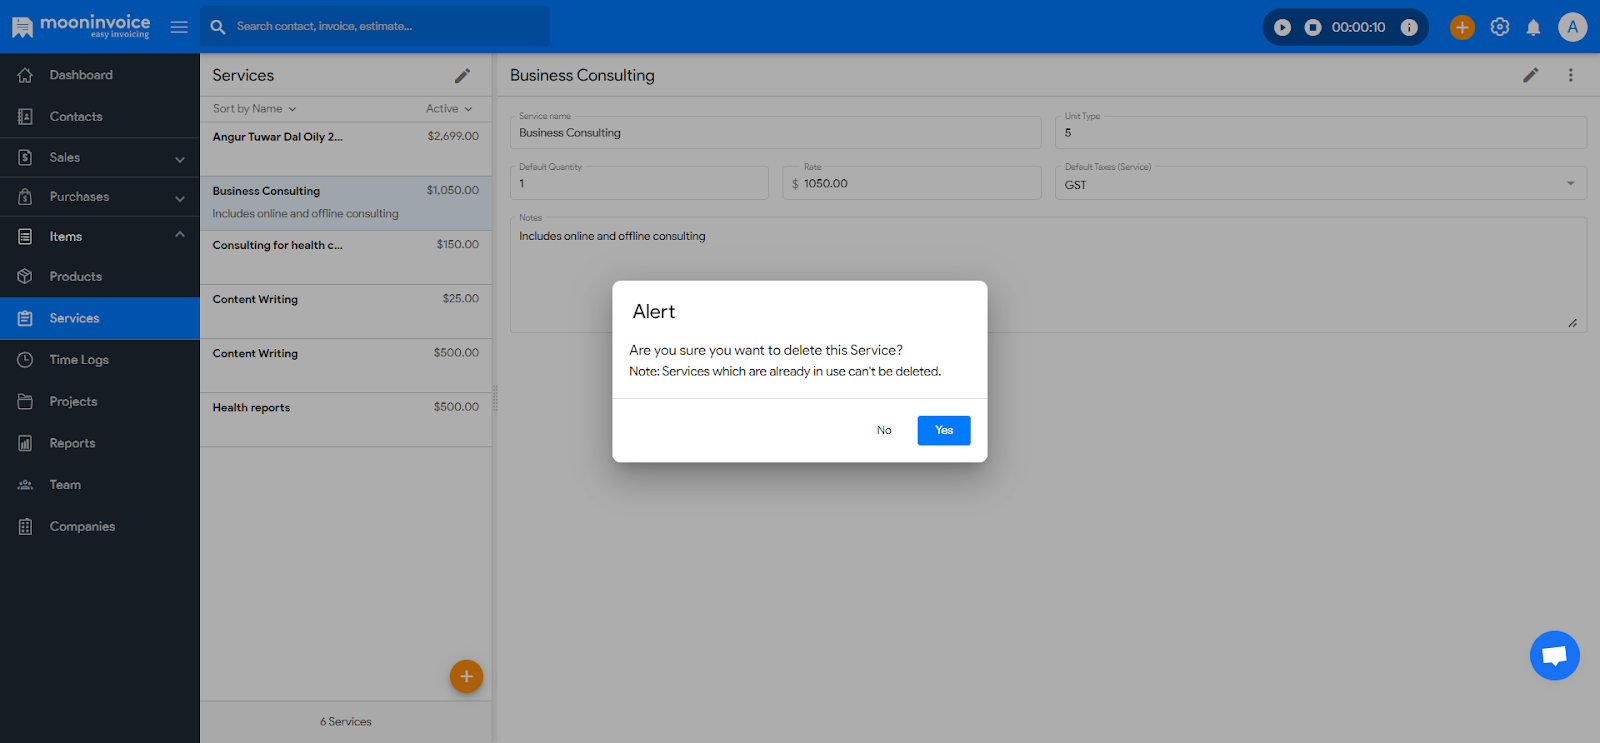
Task: Click the orange quick-add plus in header
Action: pyautogui.click(x=1462, y=28)
